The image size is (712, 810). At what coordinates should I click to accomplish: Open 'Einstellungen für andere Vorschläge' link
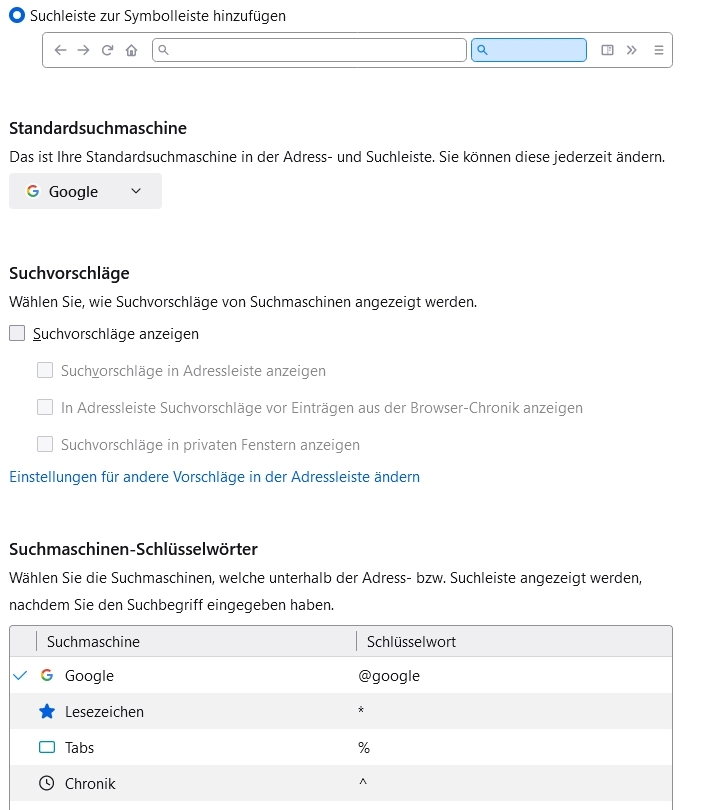click(214, 477)
